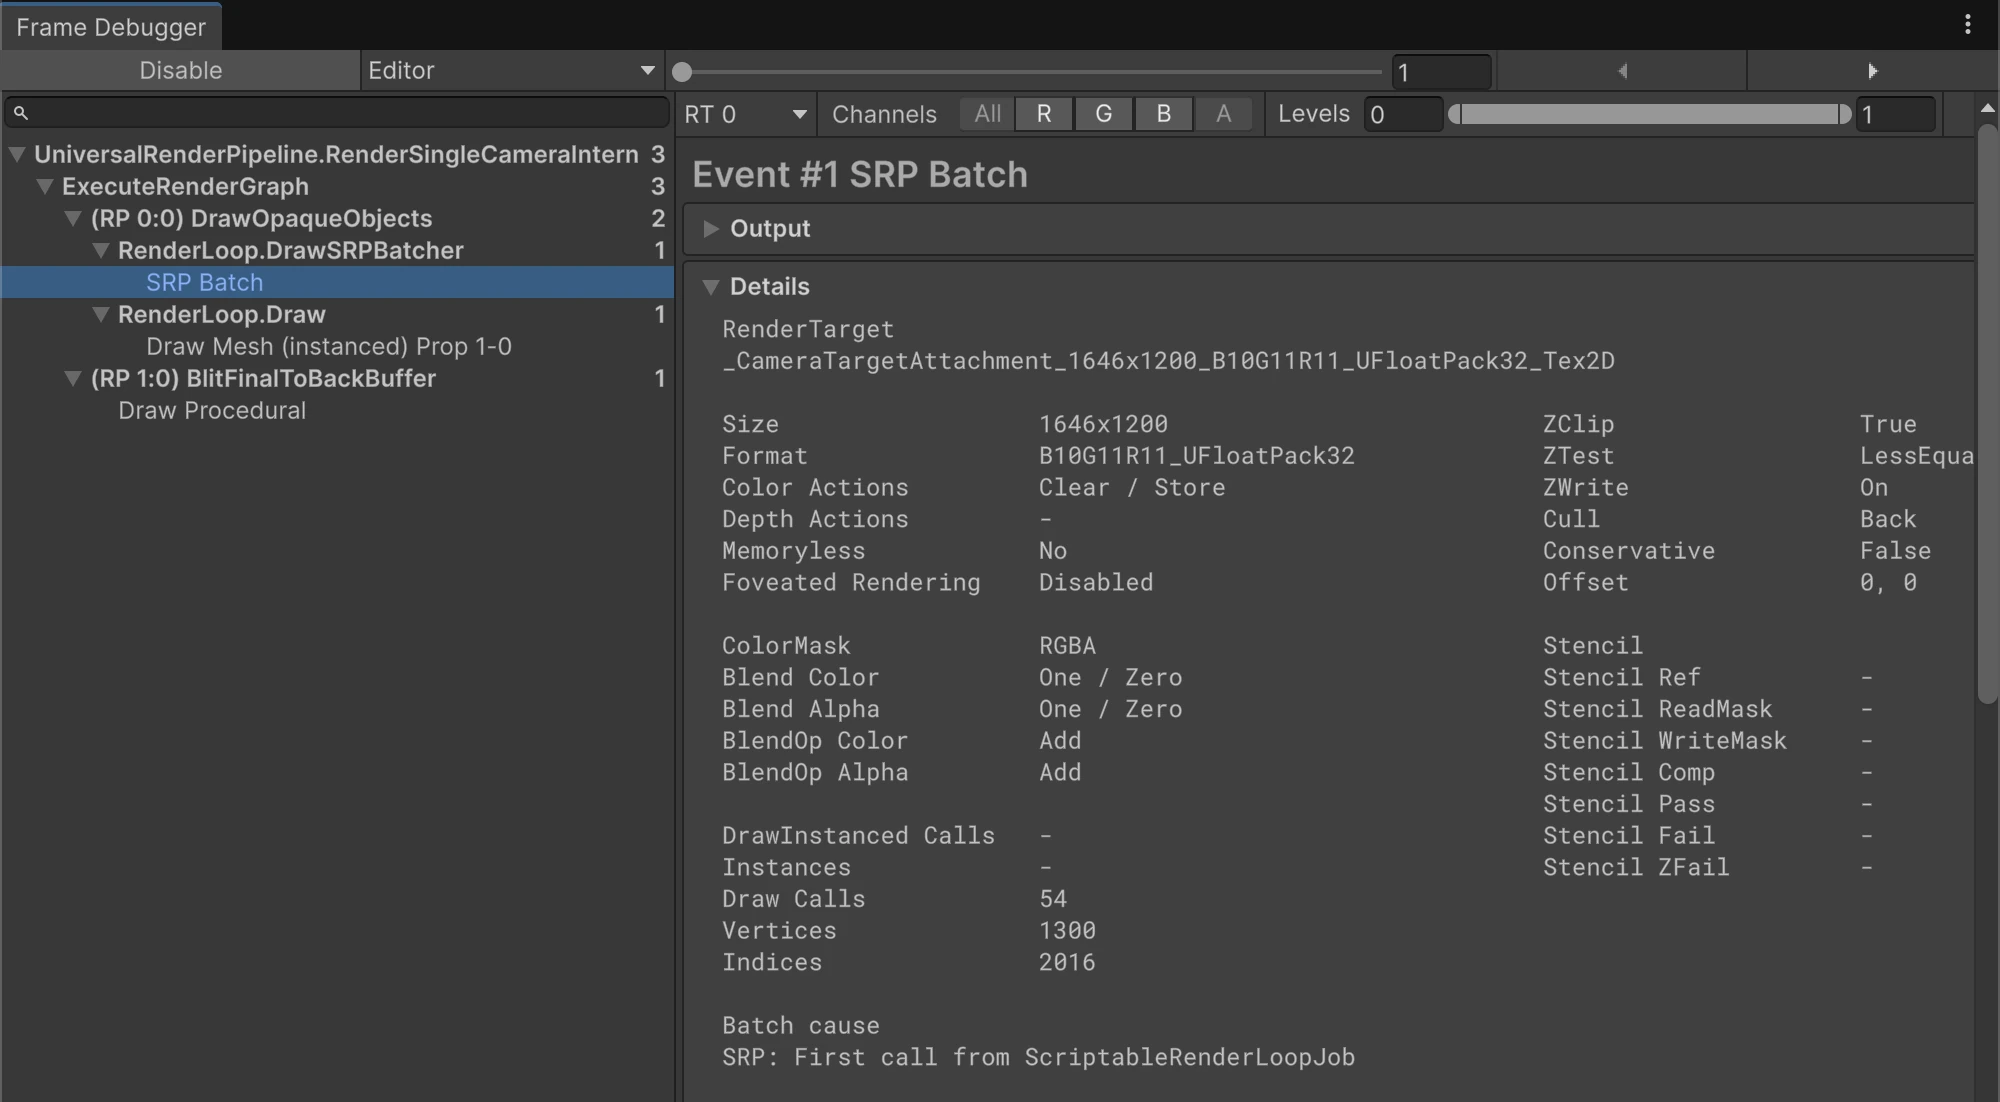Collapse RenderLoop.DrawSRPBatcher node
2000x1102 pixels.
[x=101, y=251]
